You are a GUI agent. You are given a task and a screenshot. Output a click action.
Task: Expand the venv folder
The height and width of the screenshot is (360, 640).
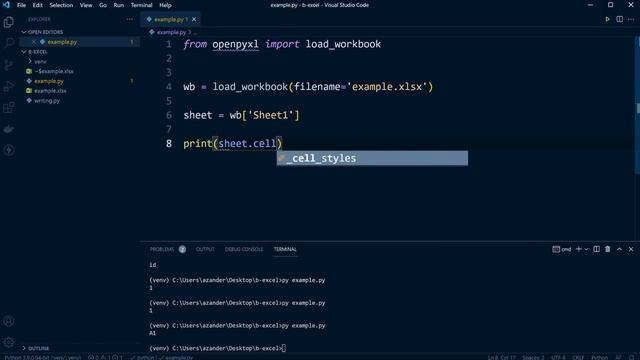tap(40, 62)
